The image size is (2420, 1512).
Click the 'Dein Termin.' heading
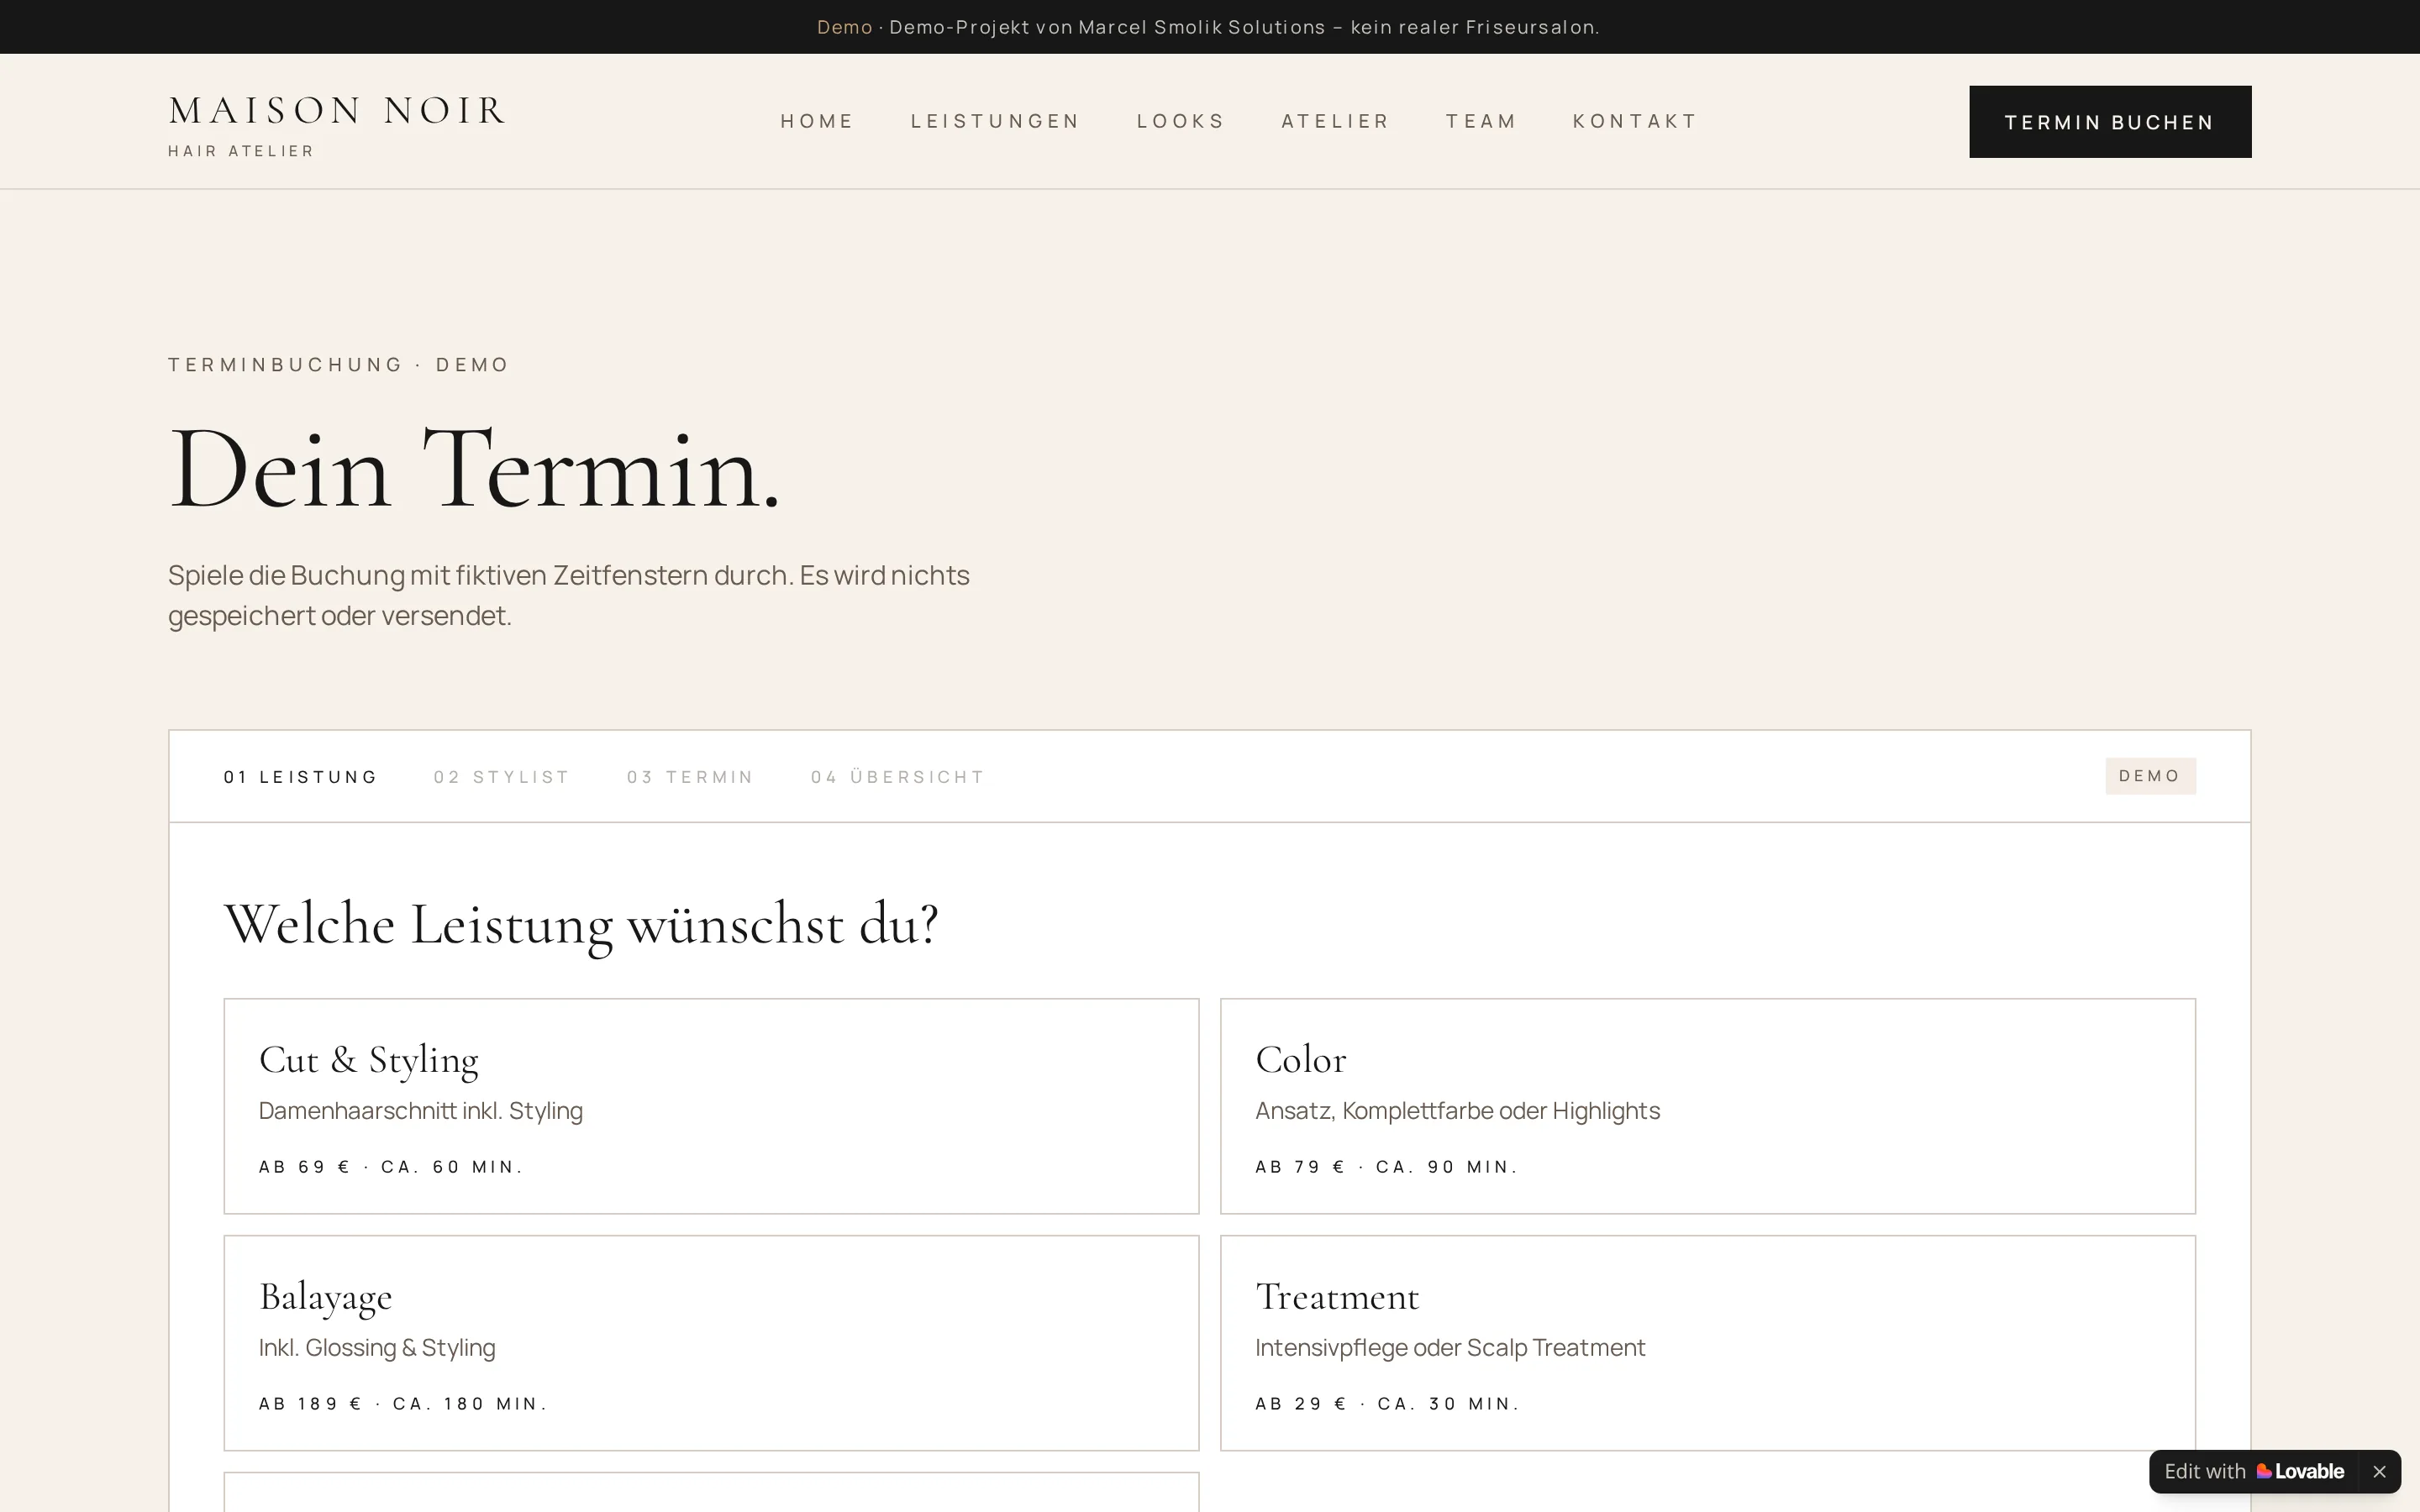coord(474,469)
